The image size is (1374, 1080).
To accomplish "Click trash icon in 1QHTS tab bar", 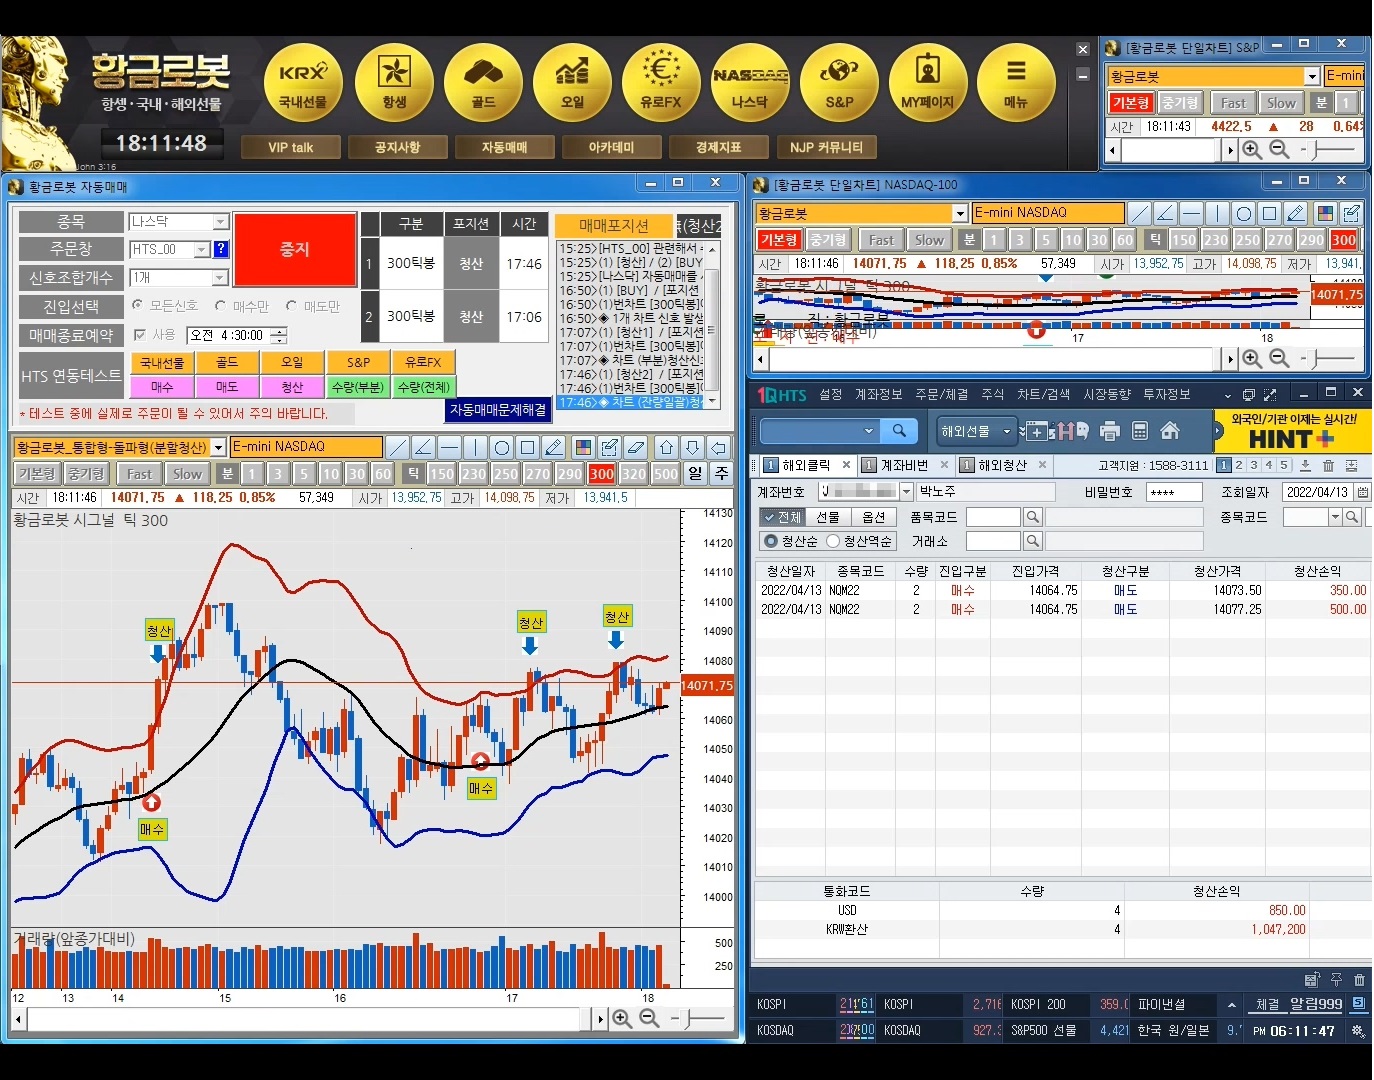I will 1328,465.
